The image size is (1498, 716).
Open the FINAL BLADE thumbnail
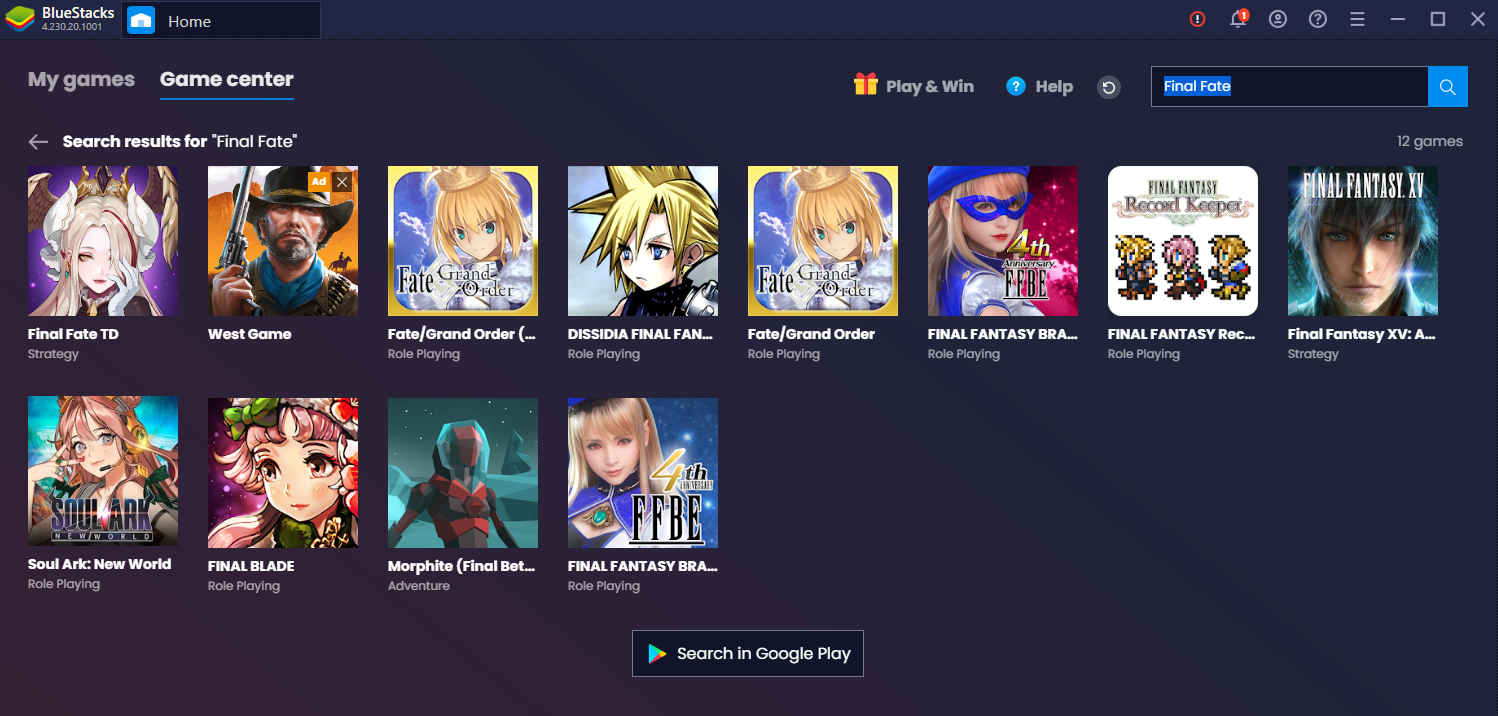(x=283, y=473)
